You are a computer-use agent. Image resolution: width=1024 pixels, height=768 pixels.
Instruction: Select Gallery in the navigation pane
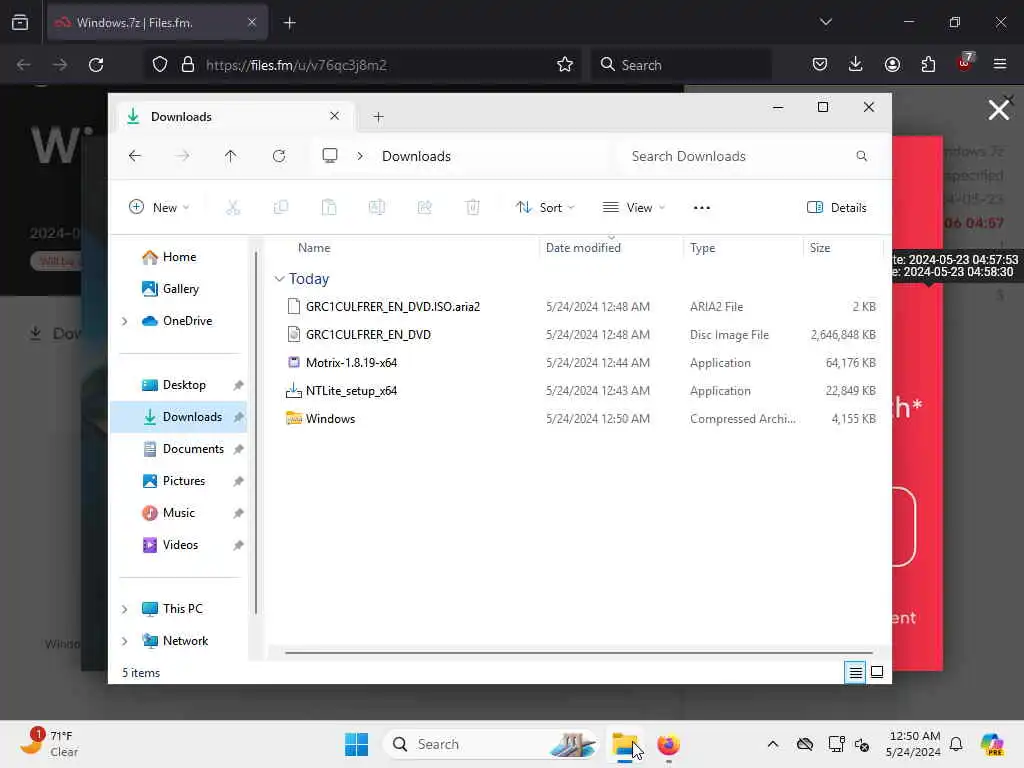[x=178, y=289]
